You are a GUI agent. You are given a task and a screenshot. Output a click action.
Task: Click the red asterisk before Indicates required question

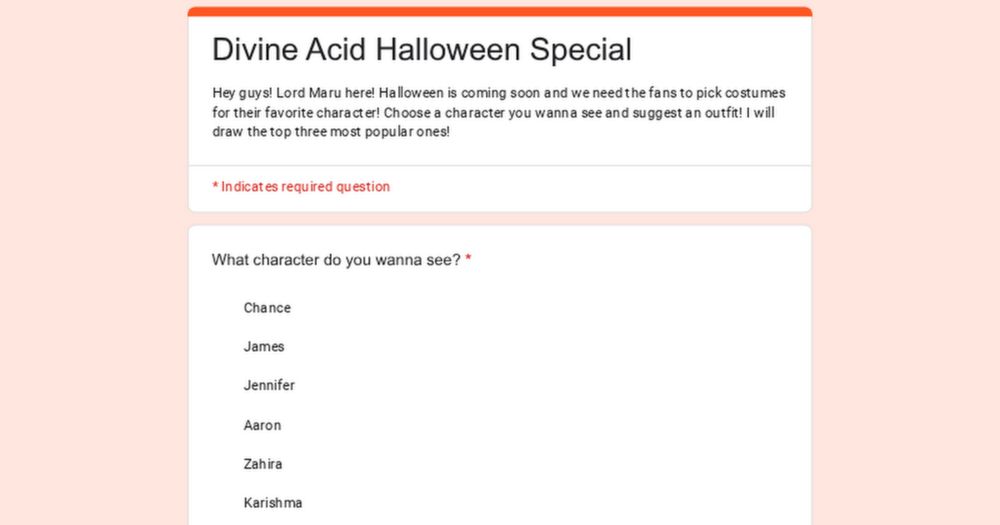click(x=216, y=186)
